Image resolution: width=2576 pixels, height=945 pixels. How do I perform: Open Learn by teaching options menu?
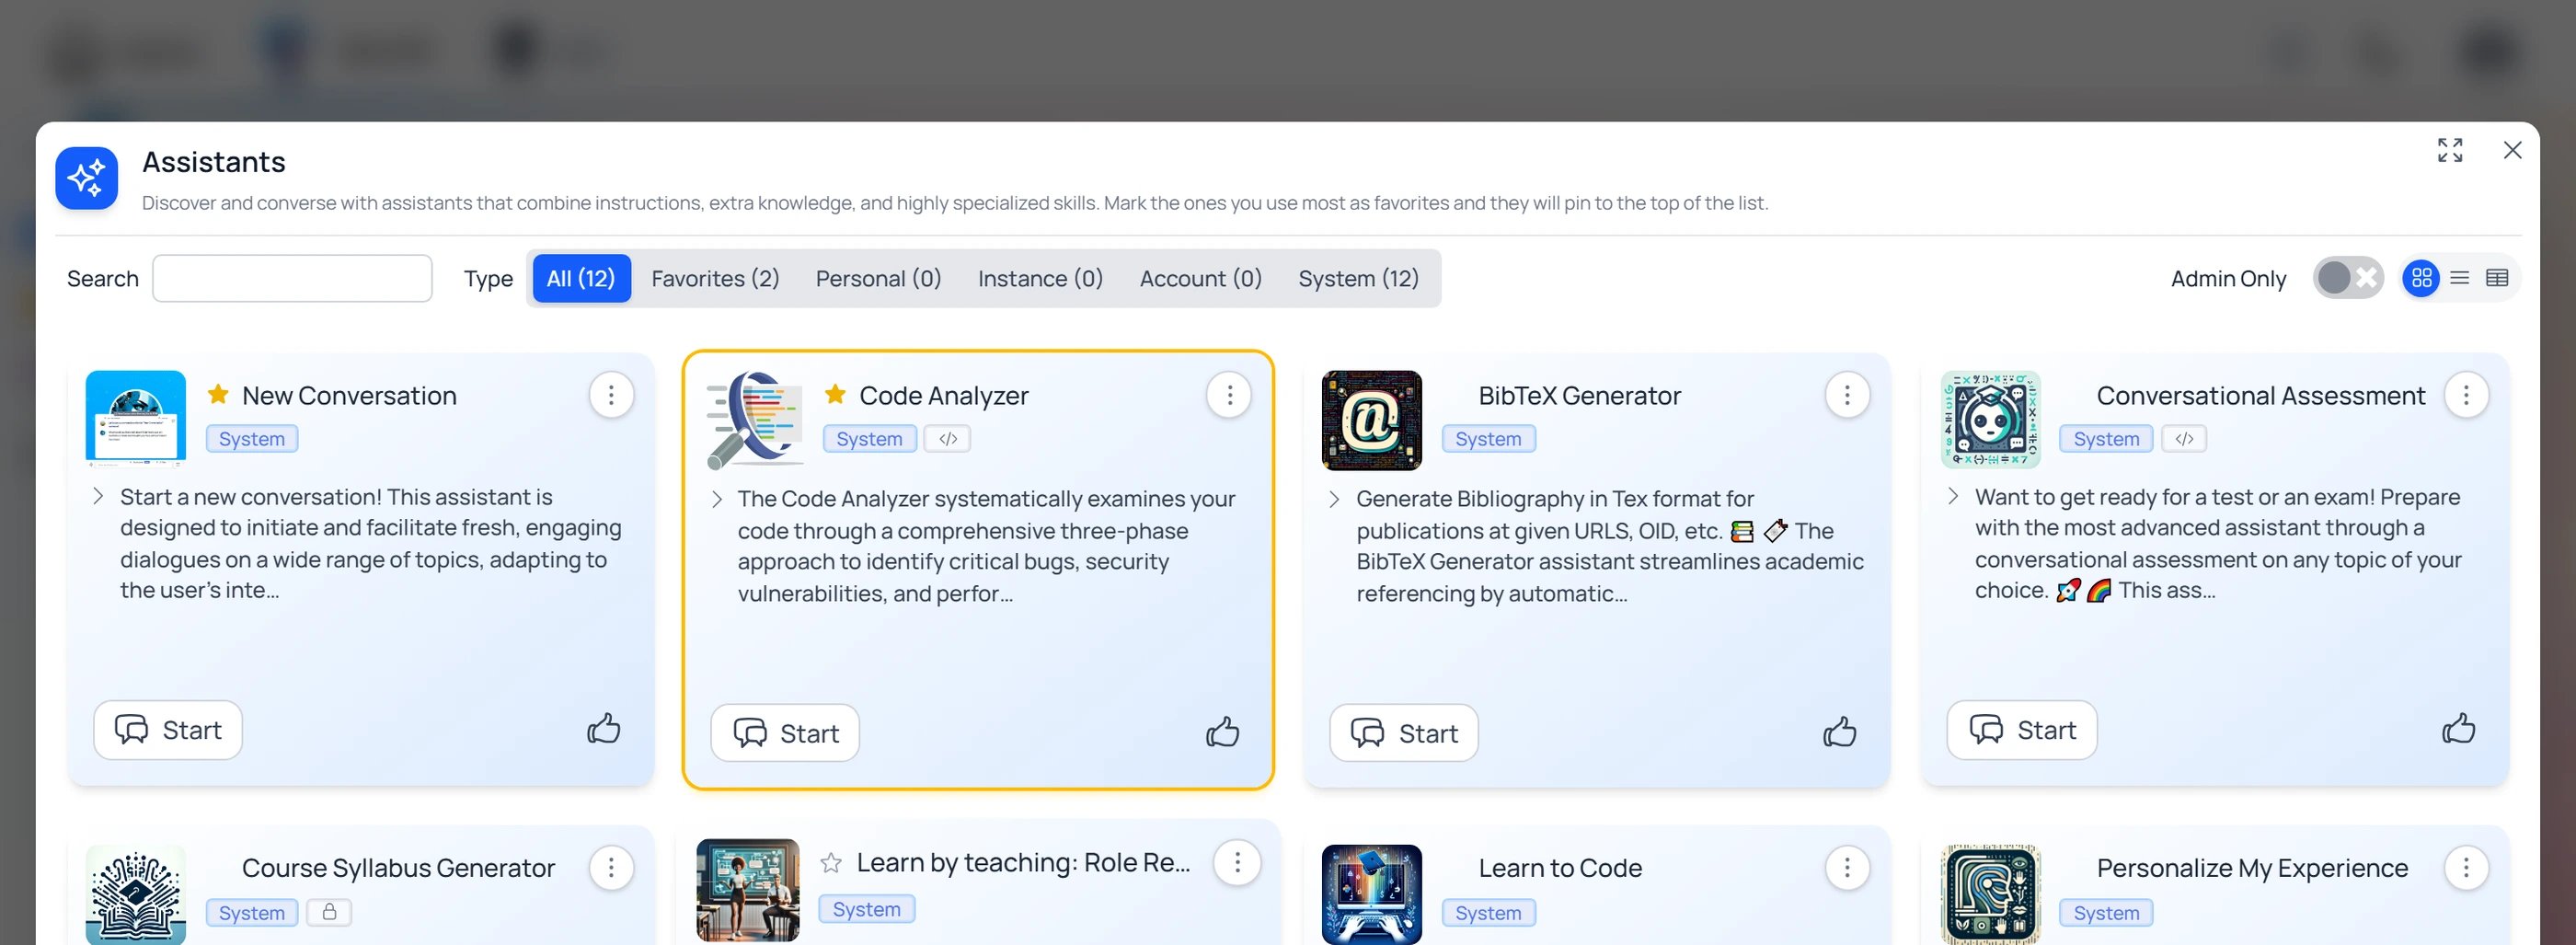click(1237, 862)
